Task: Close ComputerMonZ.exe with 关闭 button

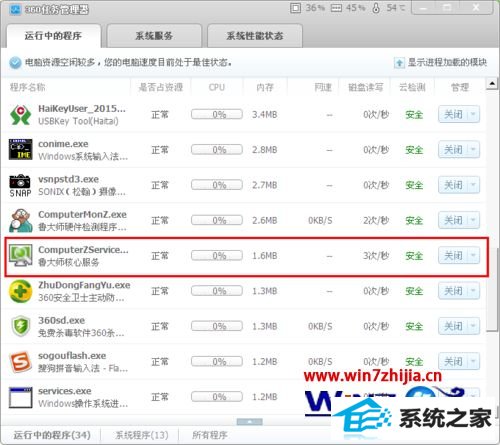Action: tap(453, 220)
